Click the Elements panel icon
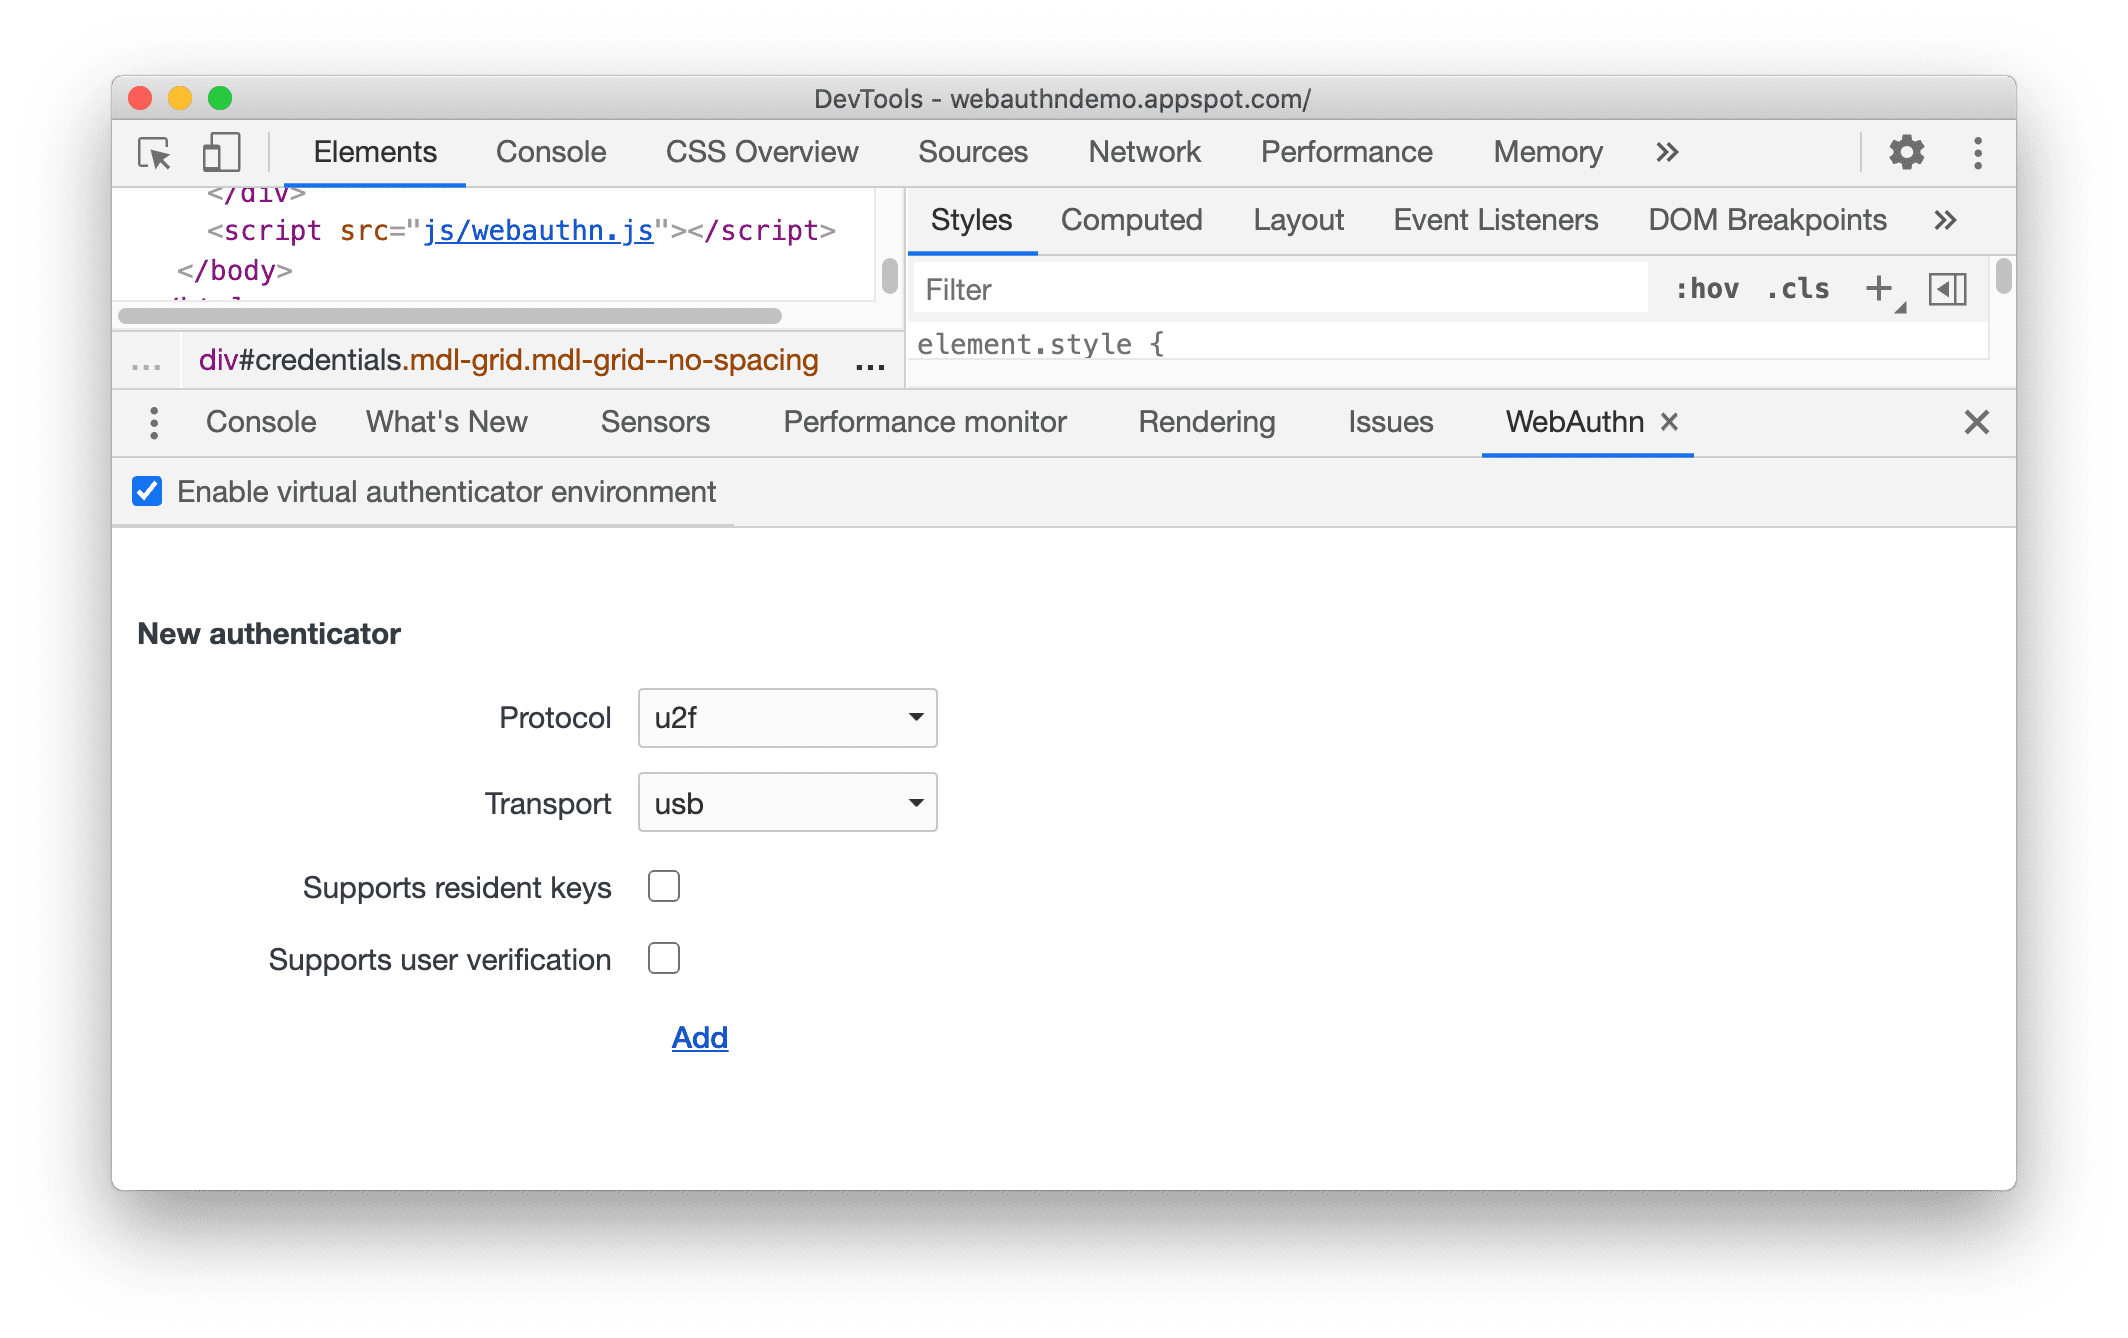Viewport: 2128px width, 1338px height. 374,153
